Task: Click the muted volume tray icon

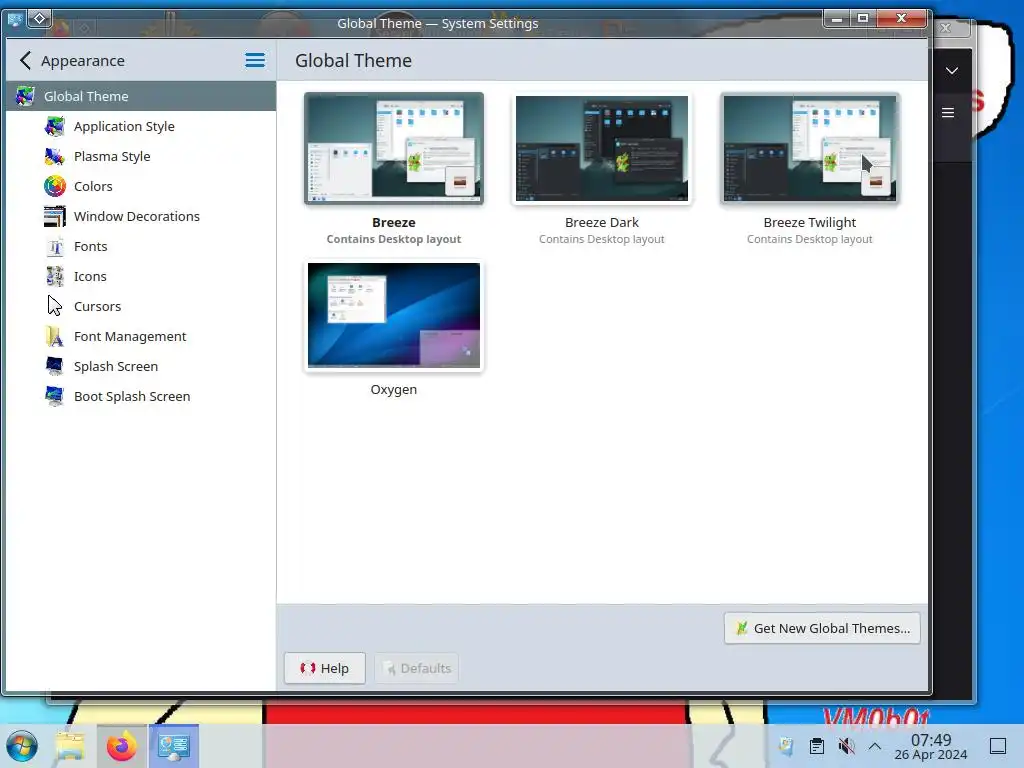Action: (x=846, y=746)
